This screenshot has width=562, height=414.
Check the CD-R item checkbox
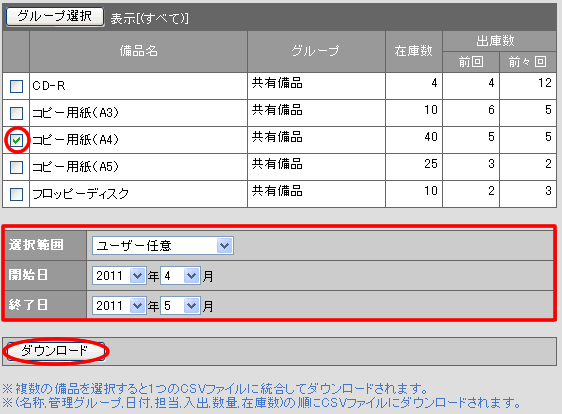pos(16,86)
